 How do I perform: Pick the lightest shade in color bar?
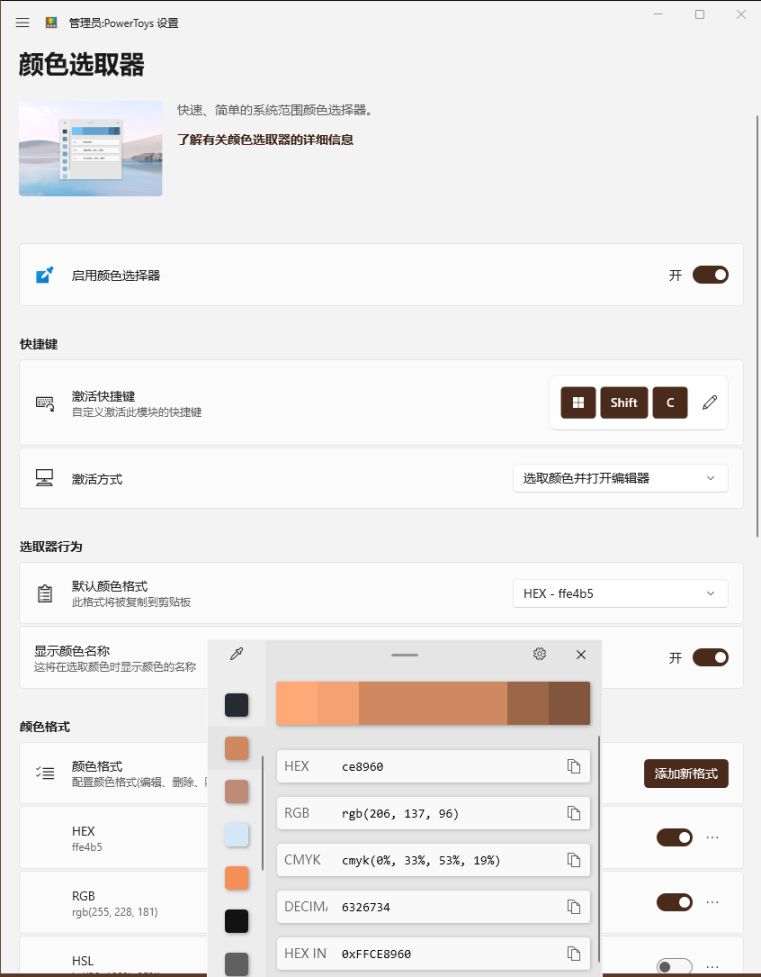click(297, 703)
